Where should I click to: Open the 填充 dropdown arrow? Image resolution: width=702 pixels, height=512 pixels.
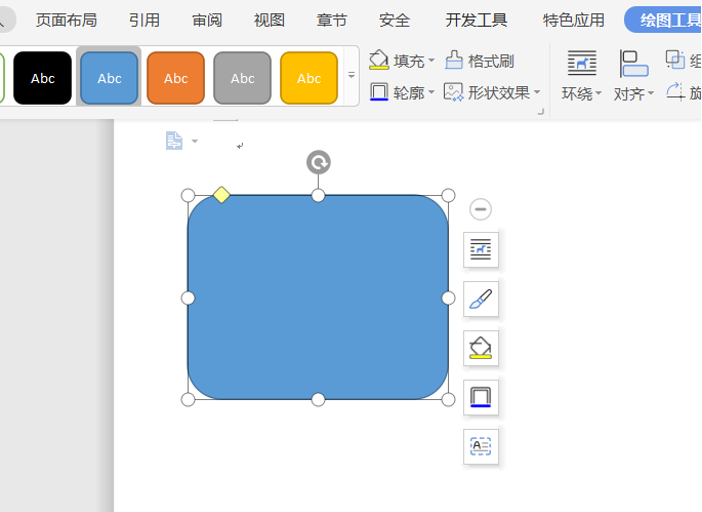(x=432, y=60)
